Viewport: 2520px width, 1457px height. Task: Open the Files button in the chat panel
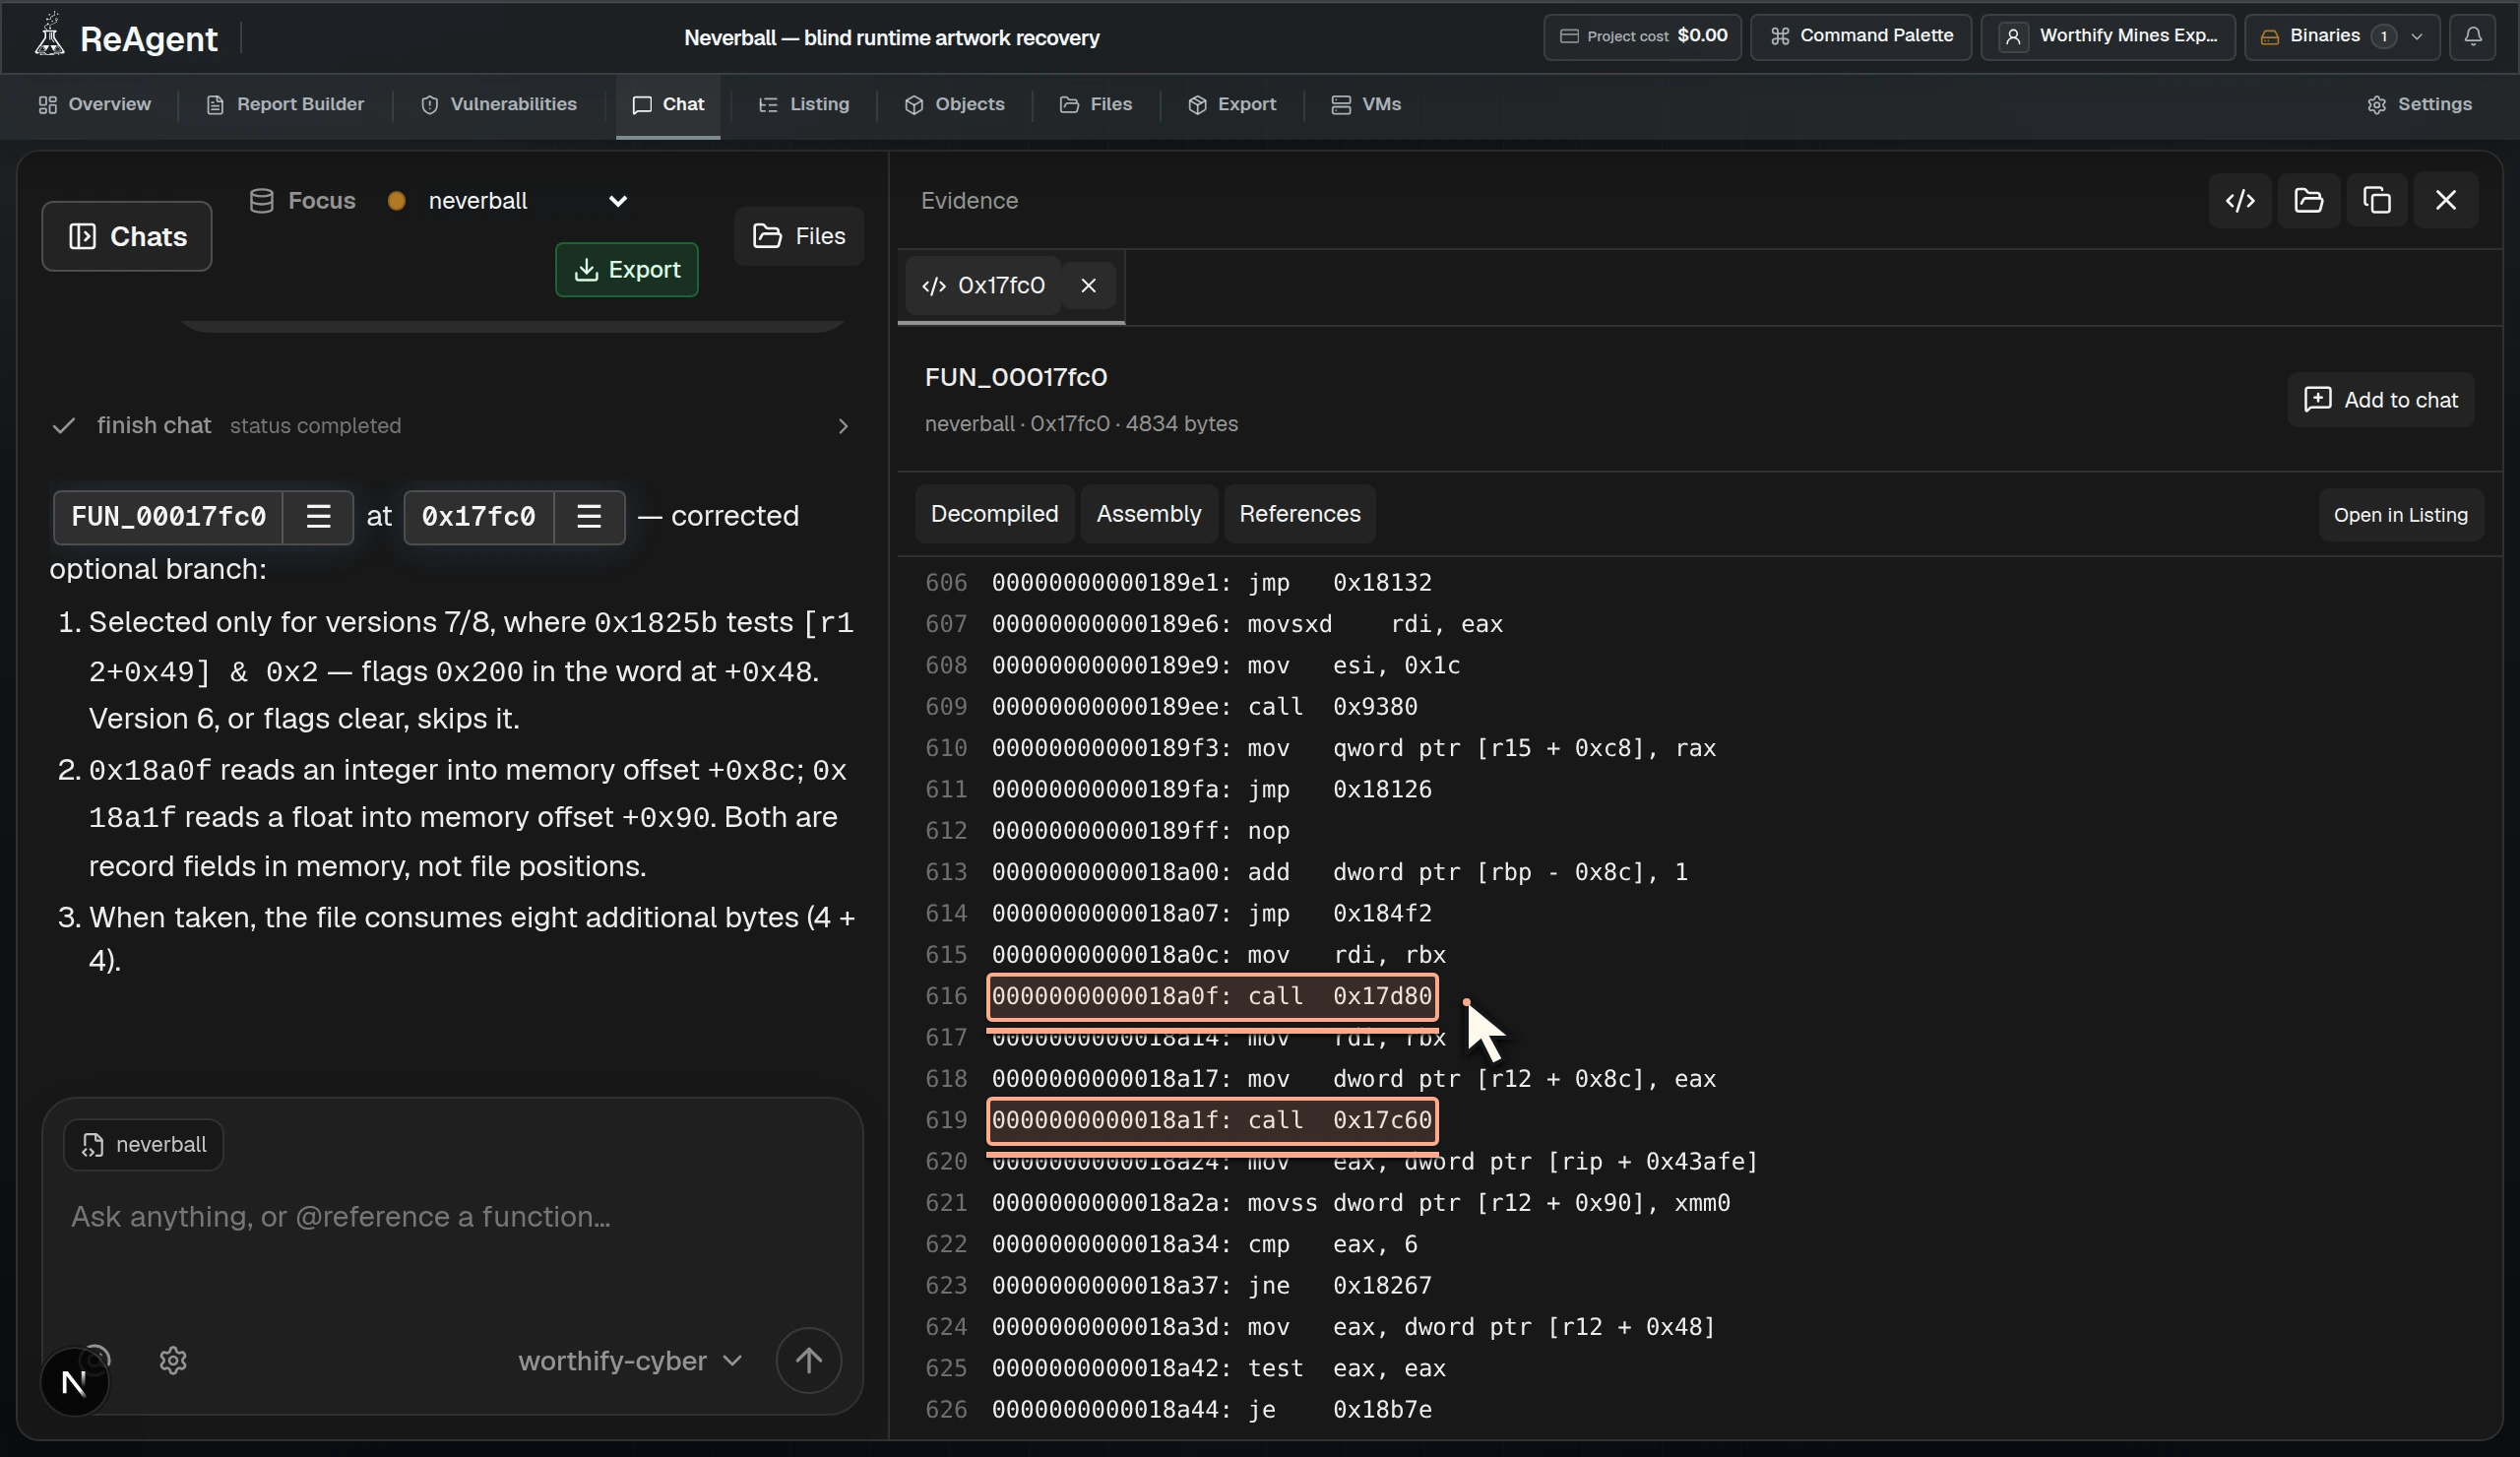coord(799,236)
